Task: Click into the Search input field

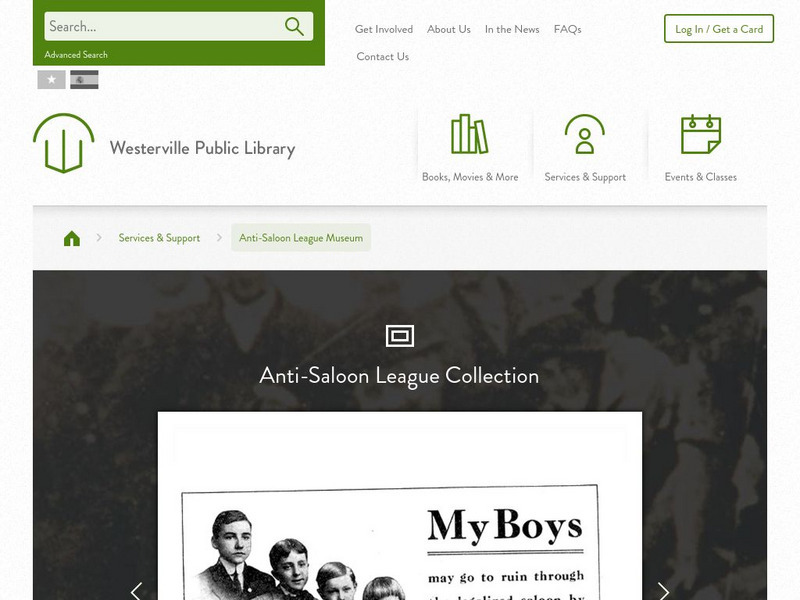Action: coord(163,27)
